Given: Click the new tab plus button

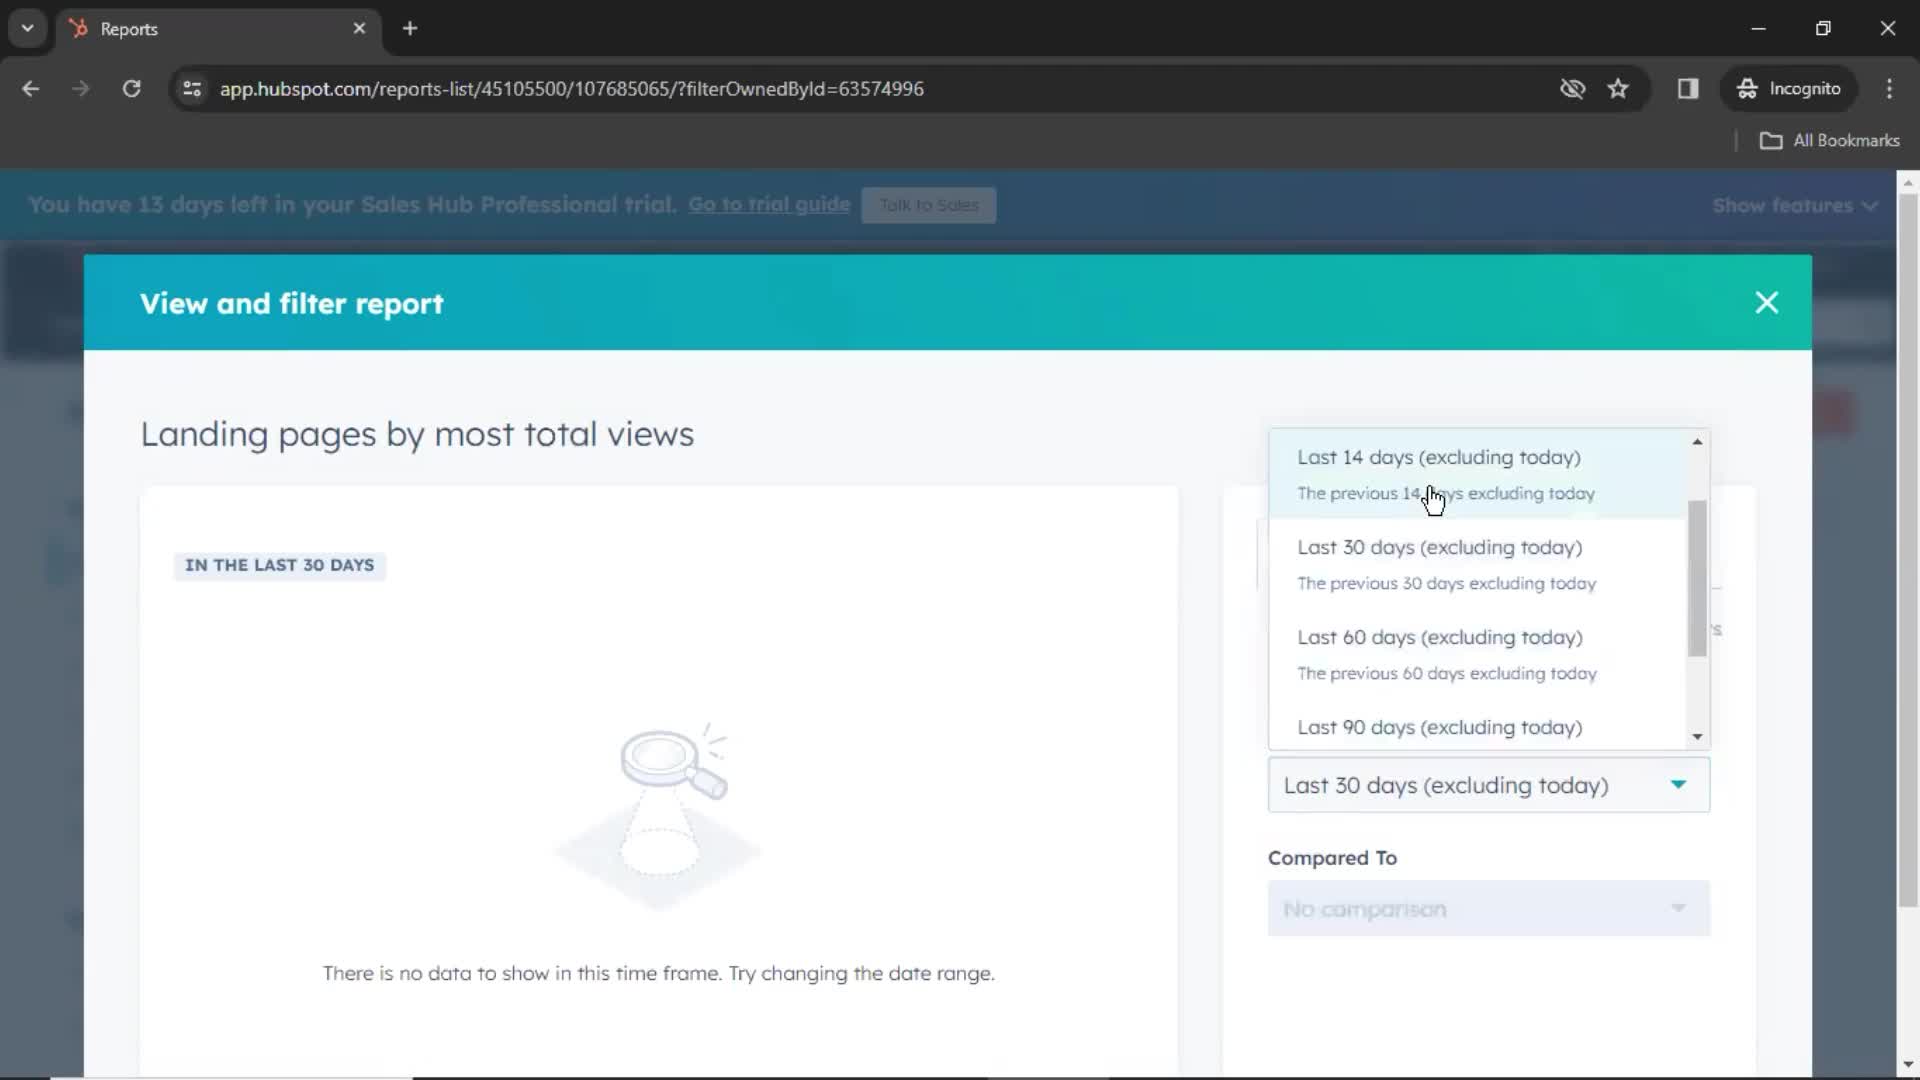Looking at the screenshot, I should click(x=410, y=29).
